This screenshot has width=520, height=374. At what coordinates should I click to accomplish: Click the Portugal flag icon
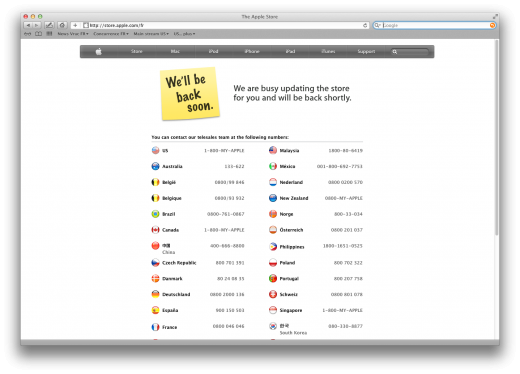(x=273, y=278)
